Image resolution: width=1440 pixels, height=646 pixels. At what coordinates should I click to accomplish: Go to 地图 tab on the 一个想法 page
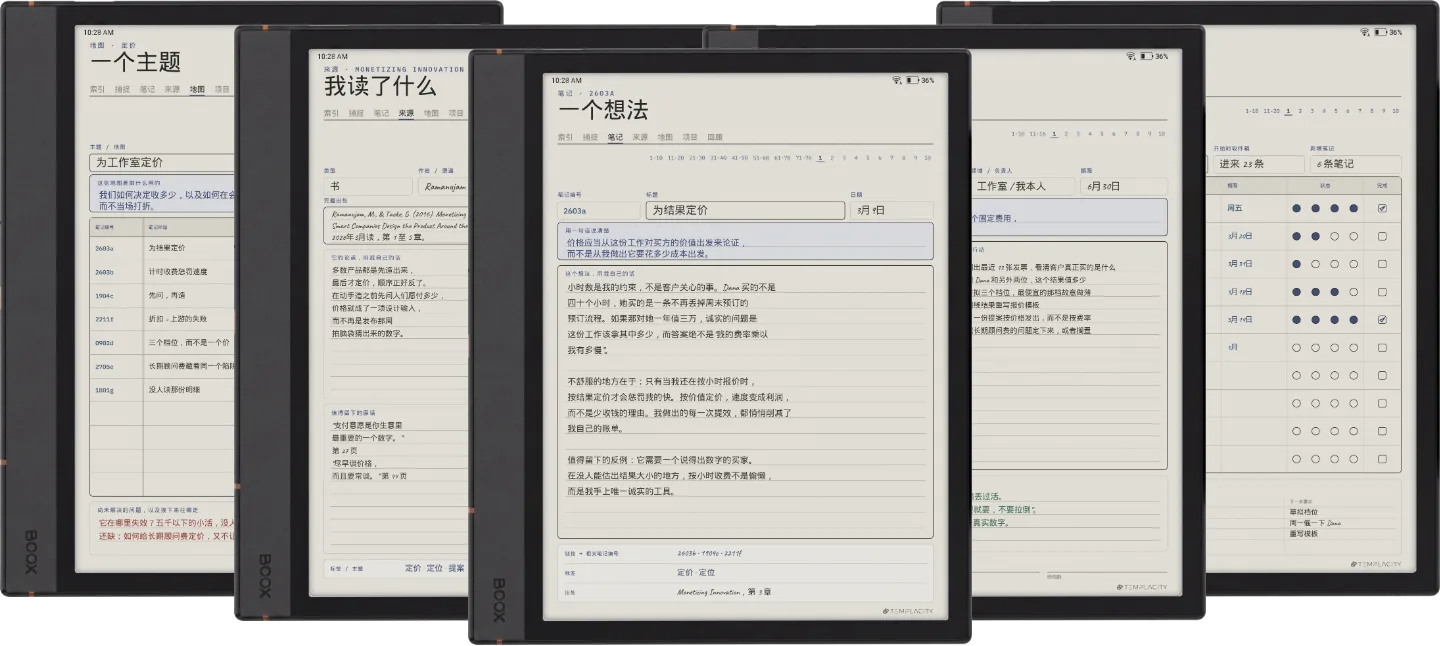click(x=665, y=137)
